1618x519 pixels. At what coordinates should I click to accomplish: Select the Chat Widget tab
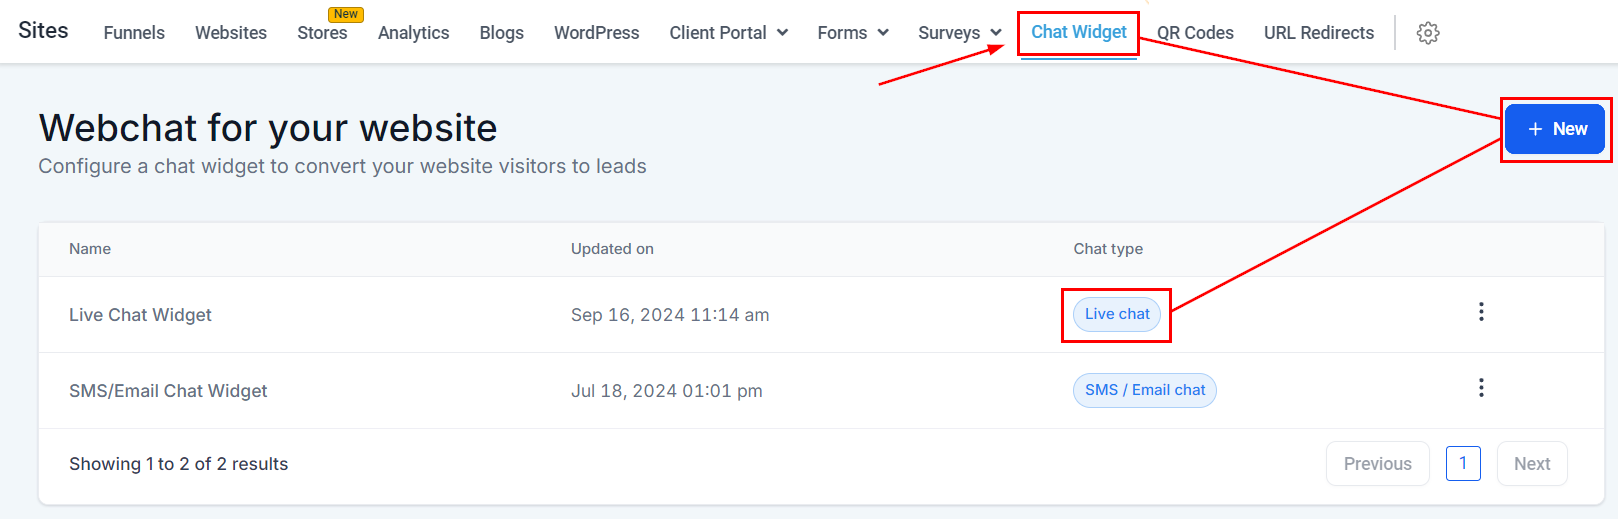coord(1079,32)
